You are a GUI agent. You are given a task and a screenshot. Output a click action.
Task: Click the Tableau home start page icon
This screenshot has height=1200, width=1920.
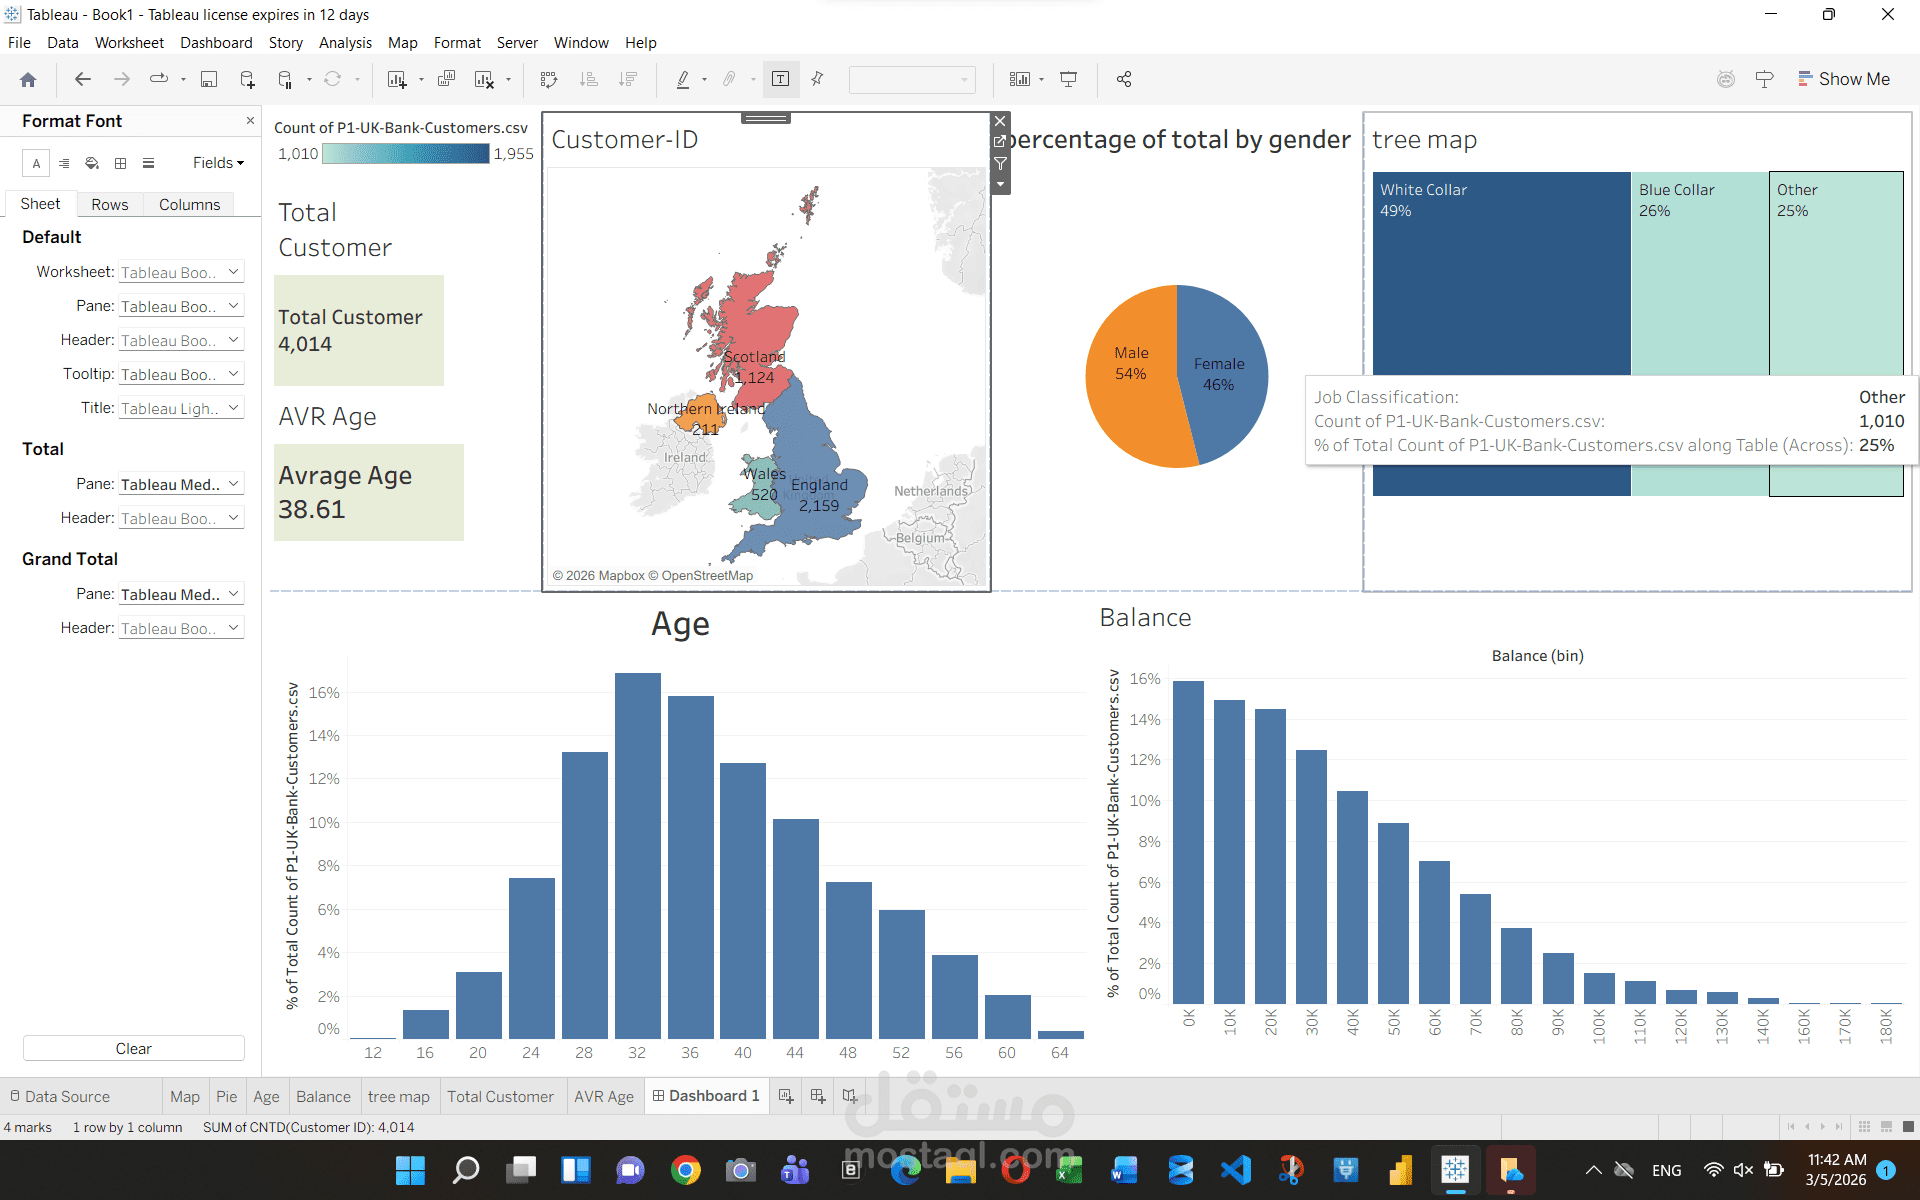[28, 79]
